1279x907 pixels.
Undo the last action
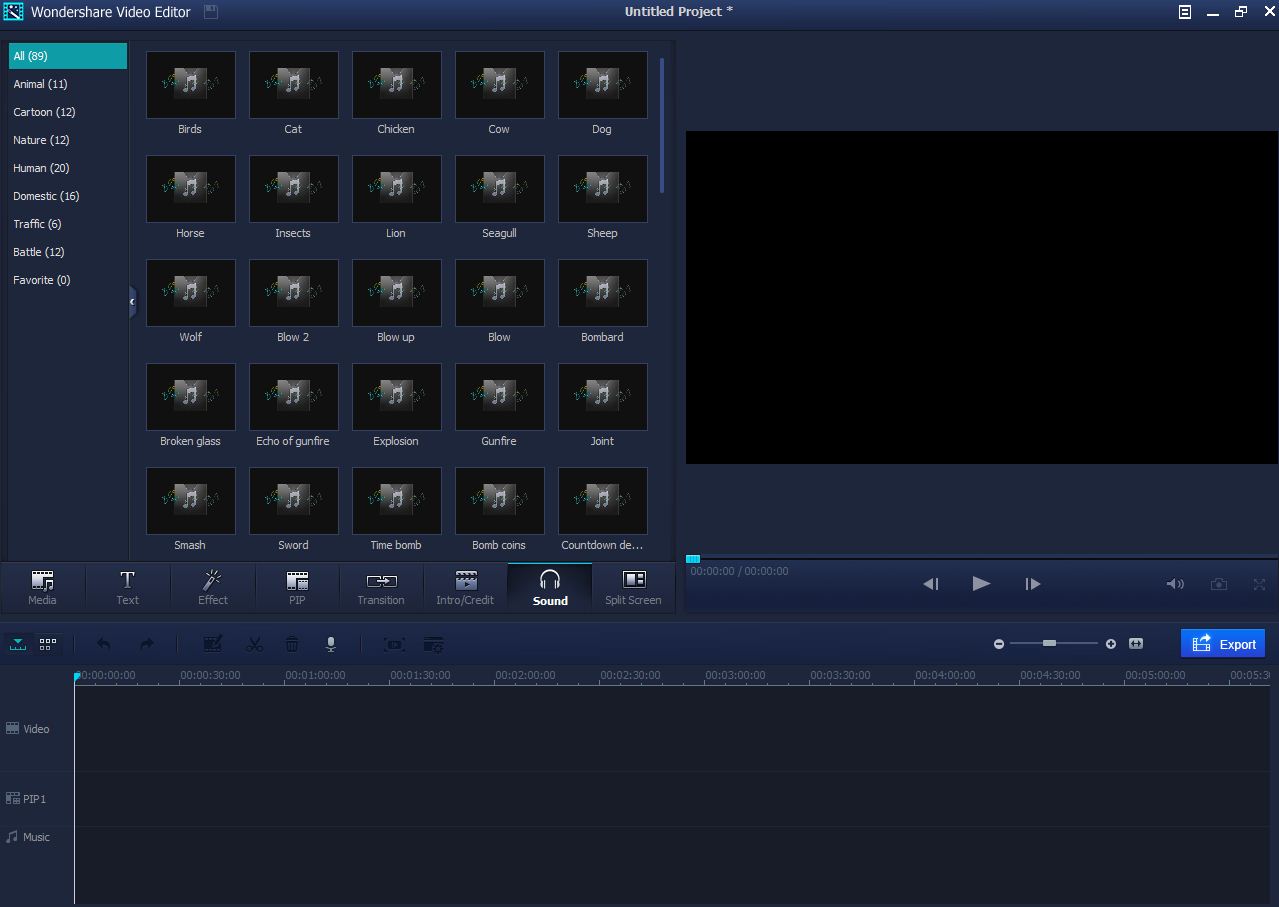click(103, 644)
